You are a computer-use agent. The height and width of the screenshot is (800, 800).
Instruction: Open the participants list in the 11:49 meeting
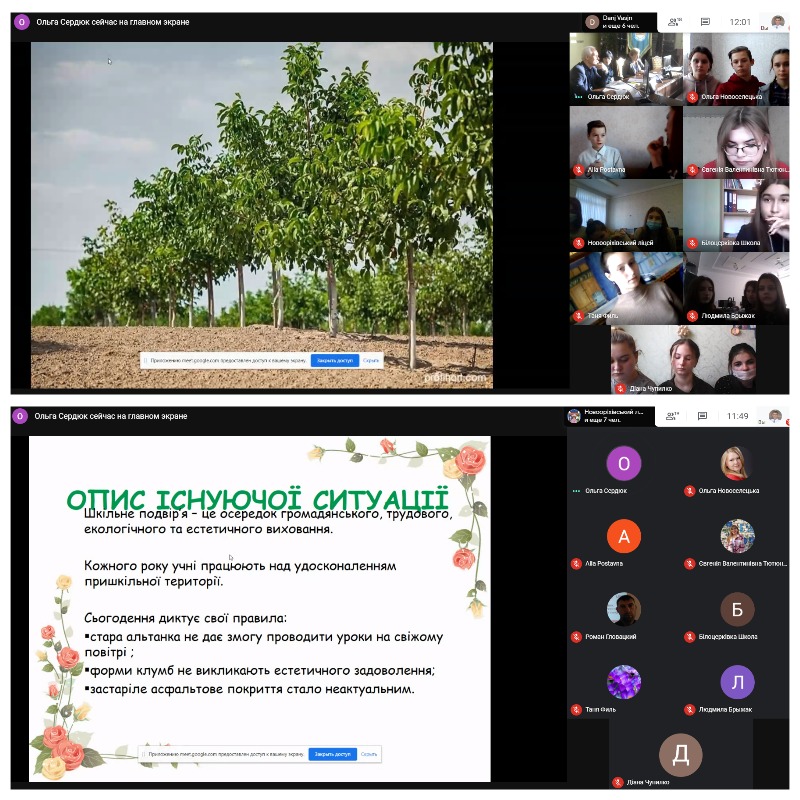click(672, 416)
